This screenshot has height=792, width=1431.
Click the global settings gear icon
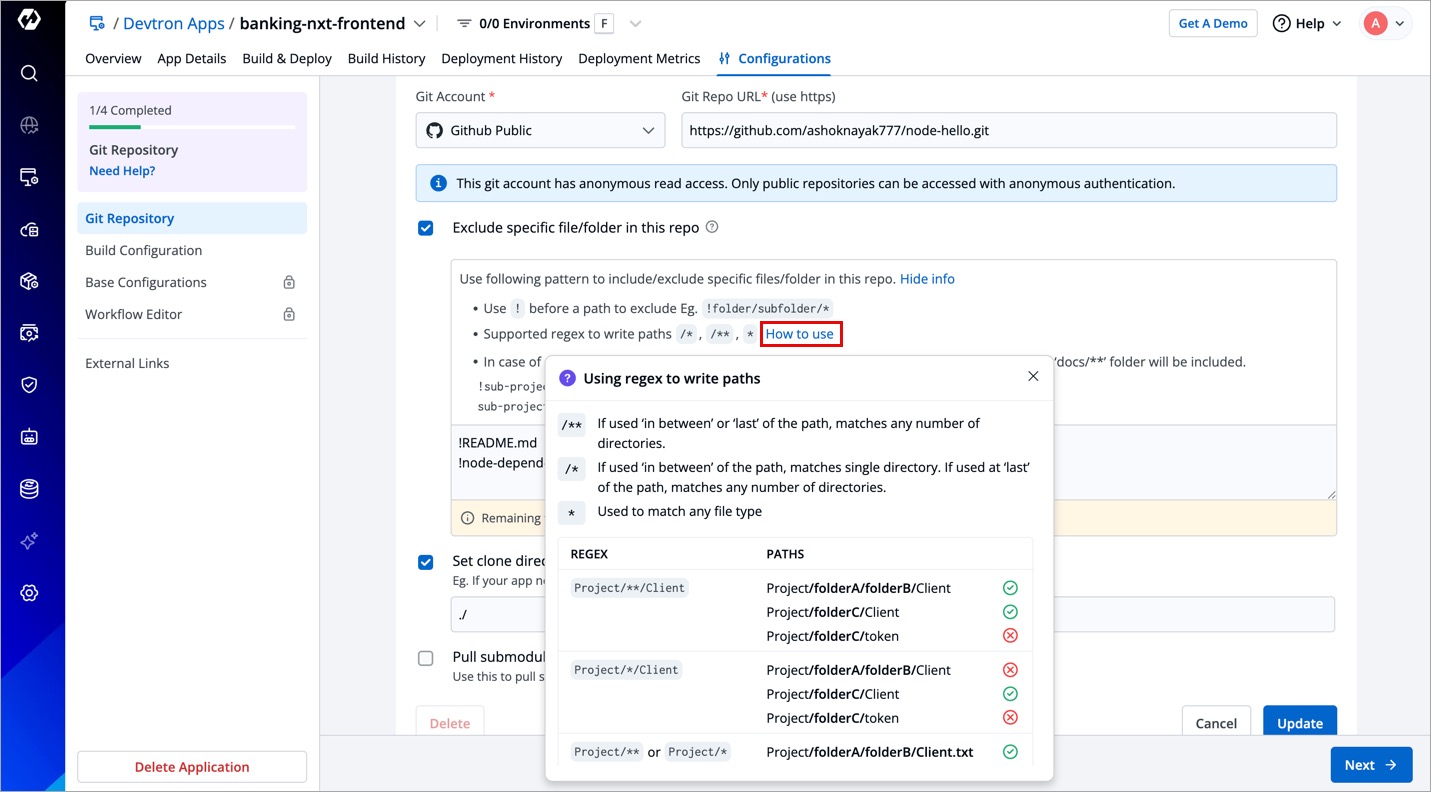(29, 593)
